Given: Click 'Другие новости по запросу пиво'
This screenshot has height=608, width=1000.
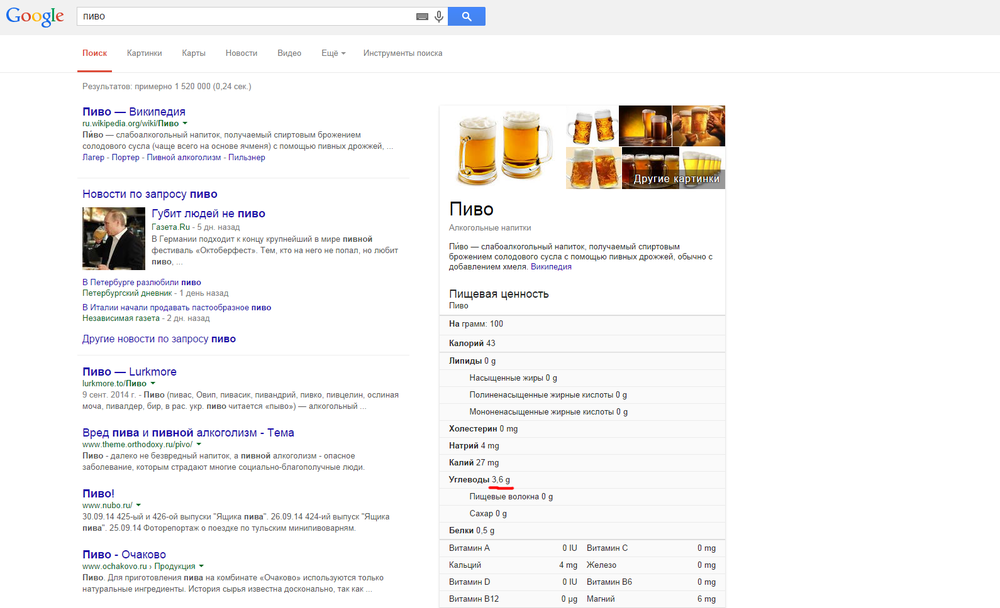Looking at the screenshot, I should coord(159,339).
